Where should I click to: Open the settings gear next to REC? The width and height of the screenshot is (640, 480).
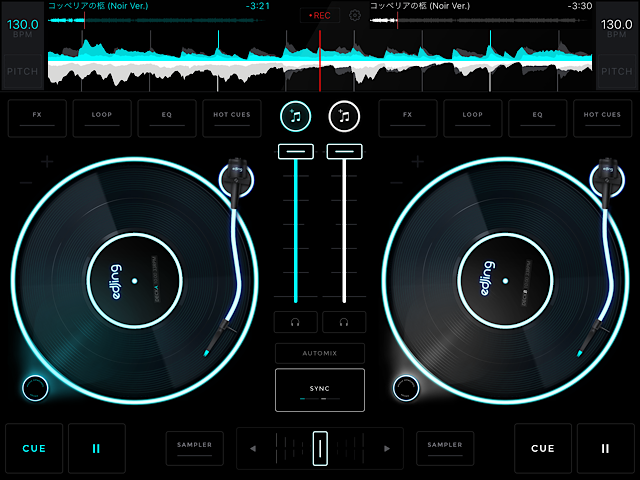click(x=355, y=16)
